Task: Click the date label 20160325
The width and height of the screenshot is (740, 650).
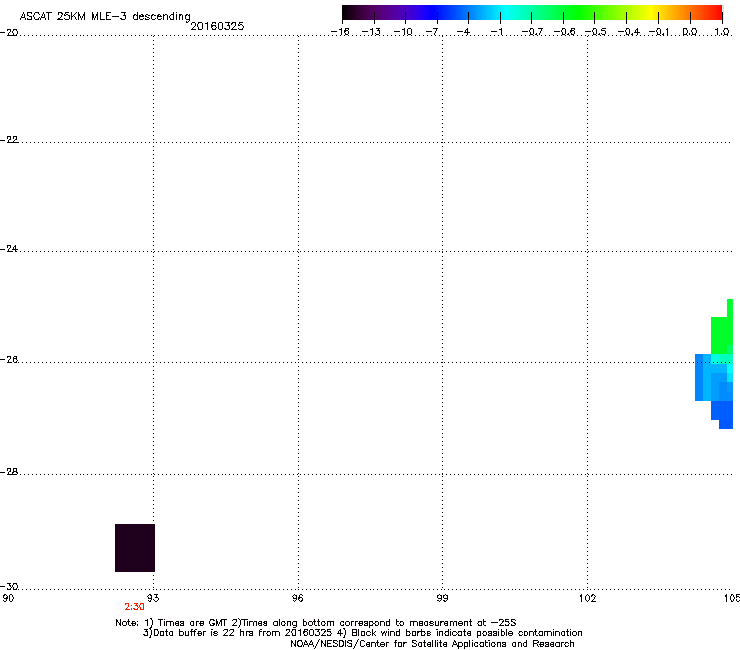Action: click(217, 26)
